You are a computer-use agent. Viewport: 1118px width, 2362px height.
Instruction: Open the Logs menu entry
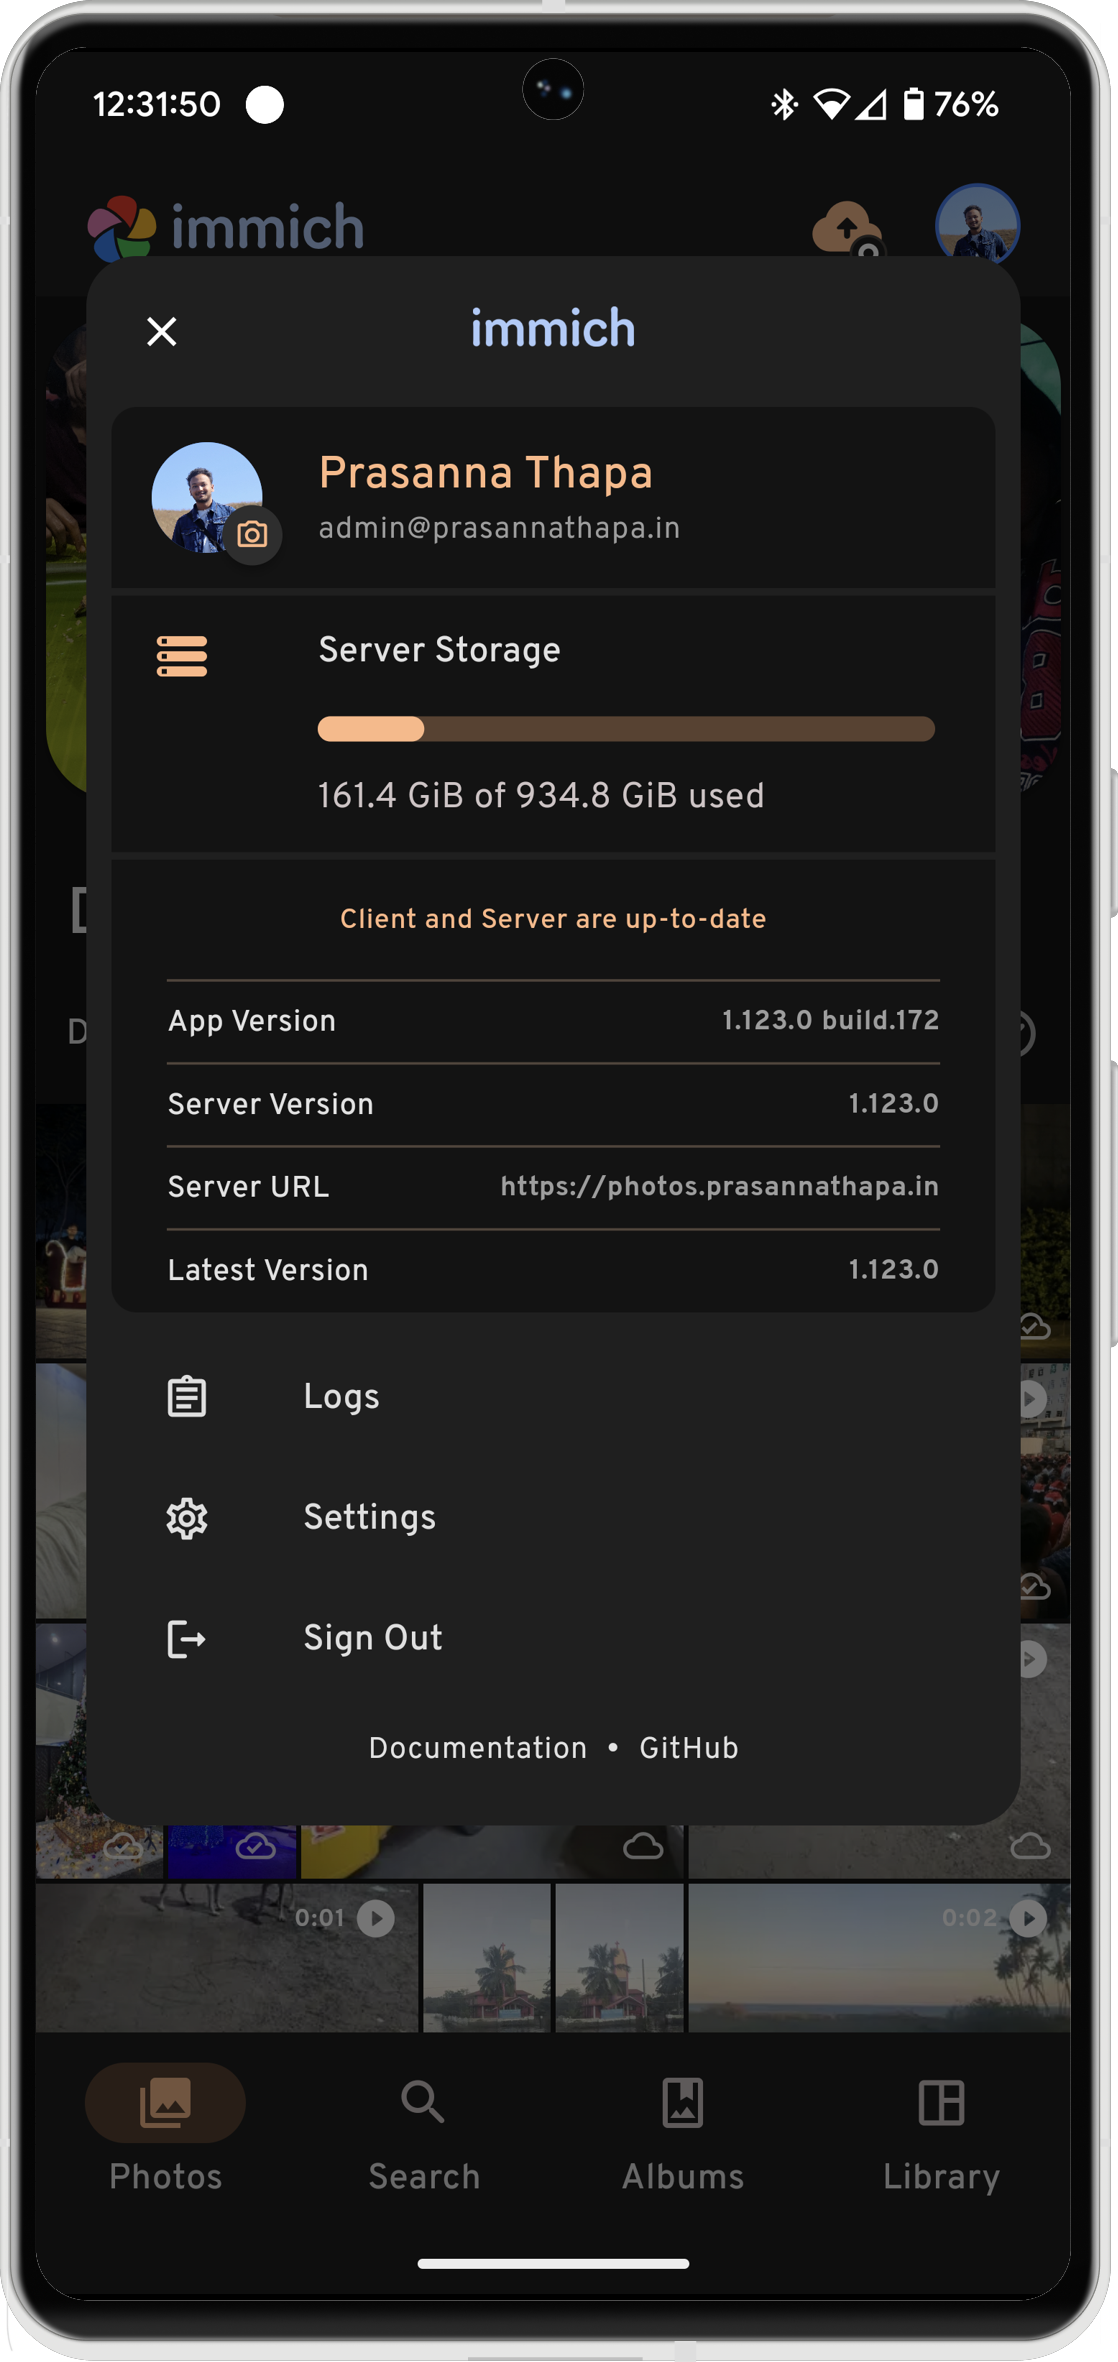point(553,1397)
